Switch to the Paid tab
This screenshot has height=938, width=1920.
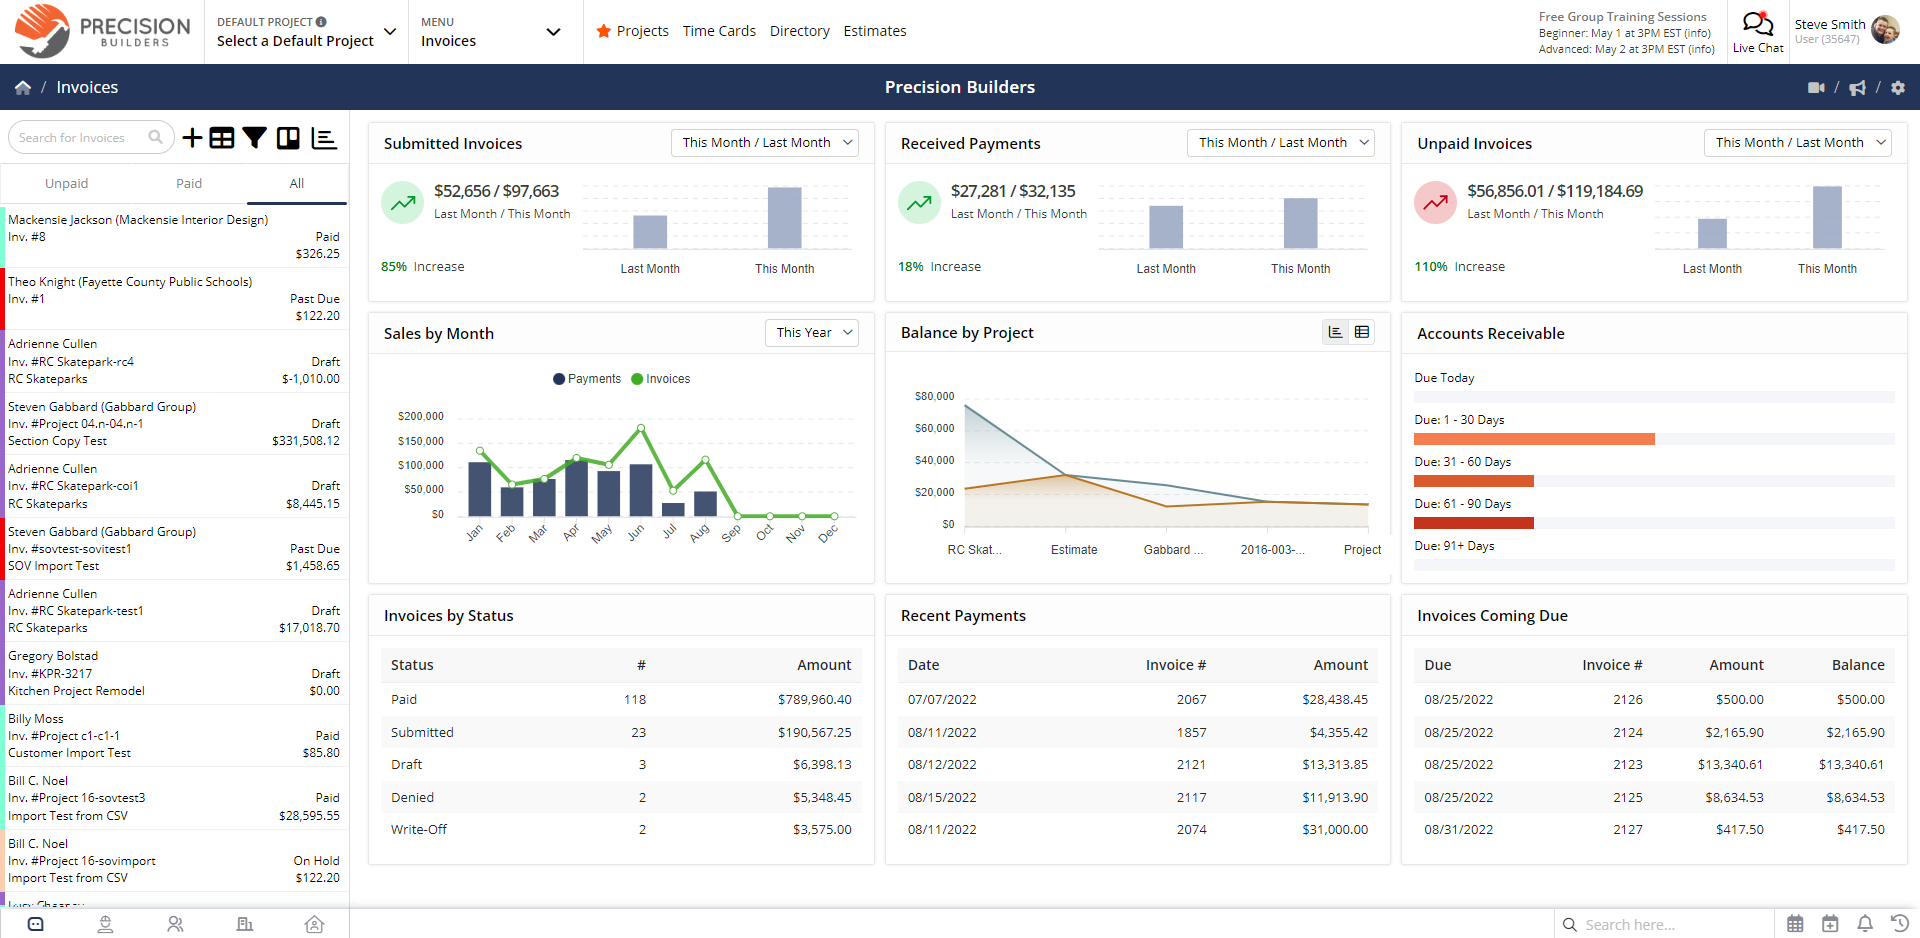coord(189,183)
